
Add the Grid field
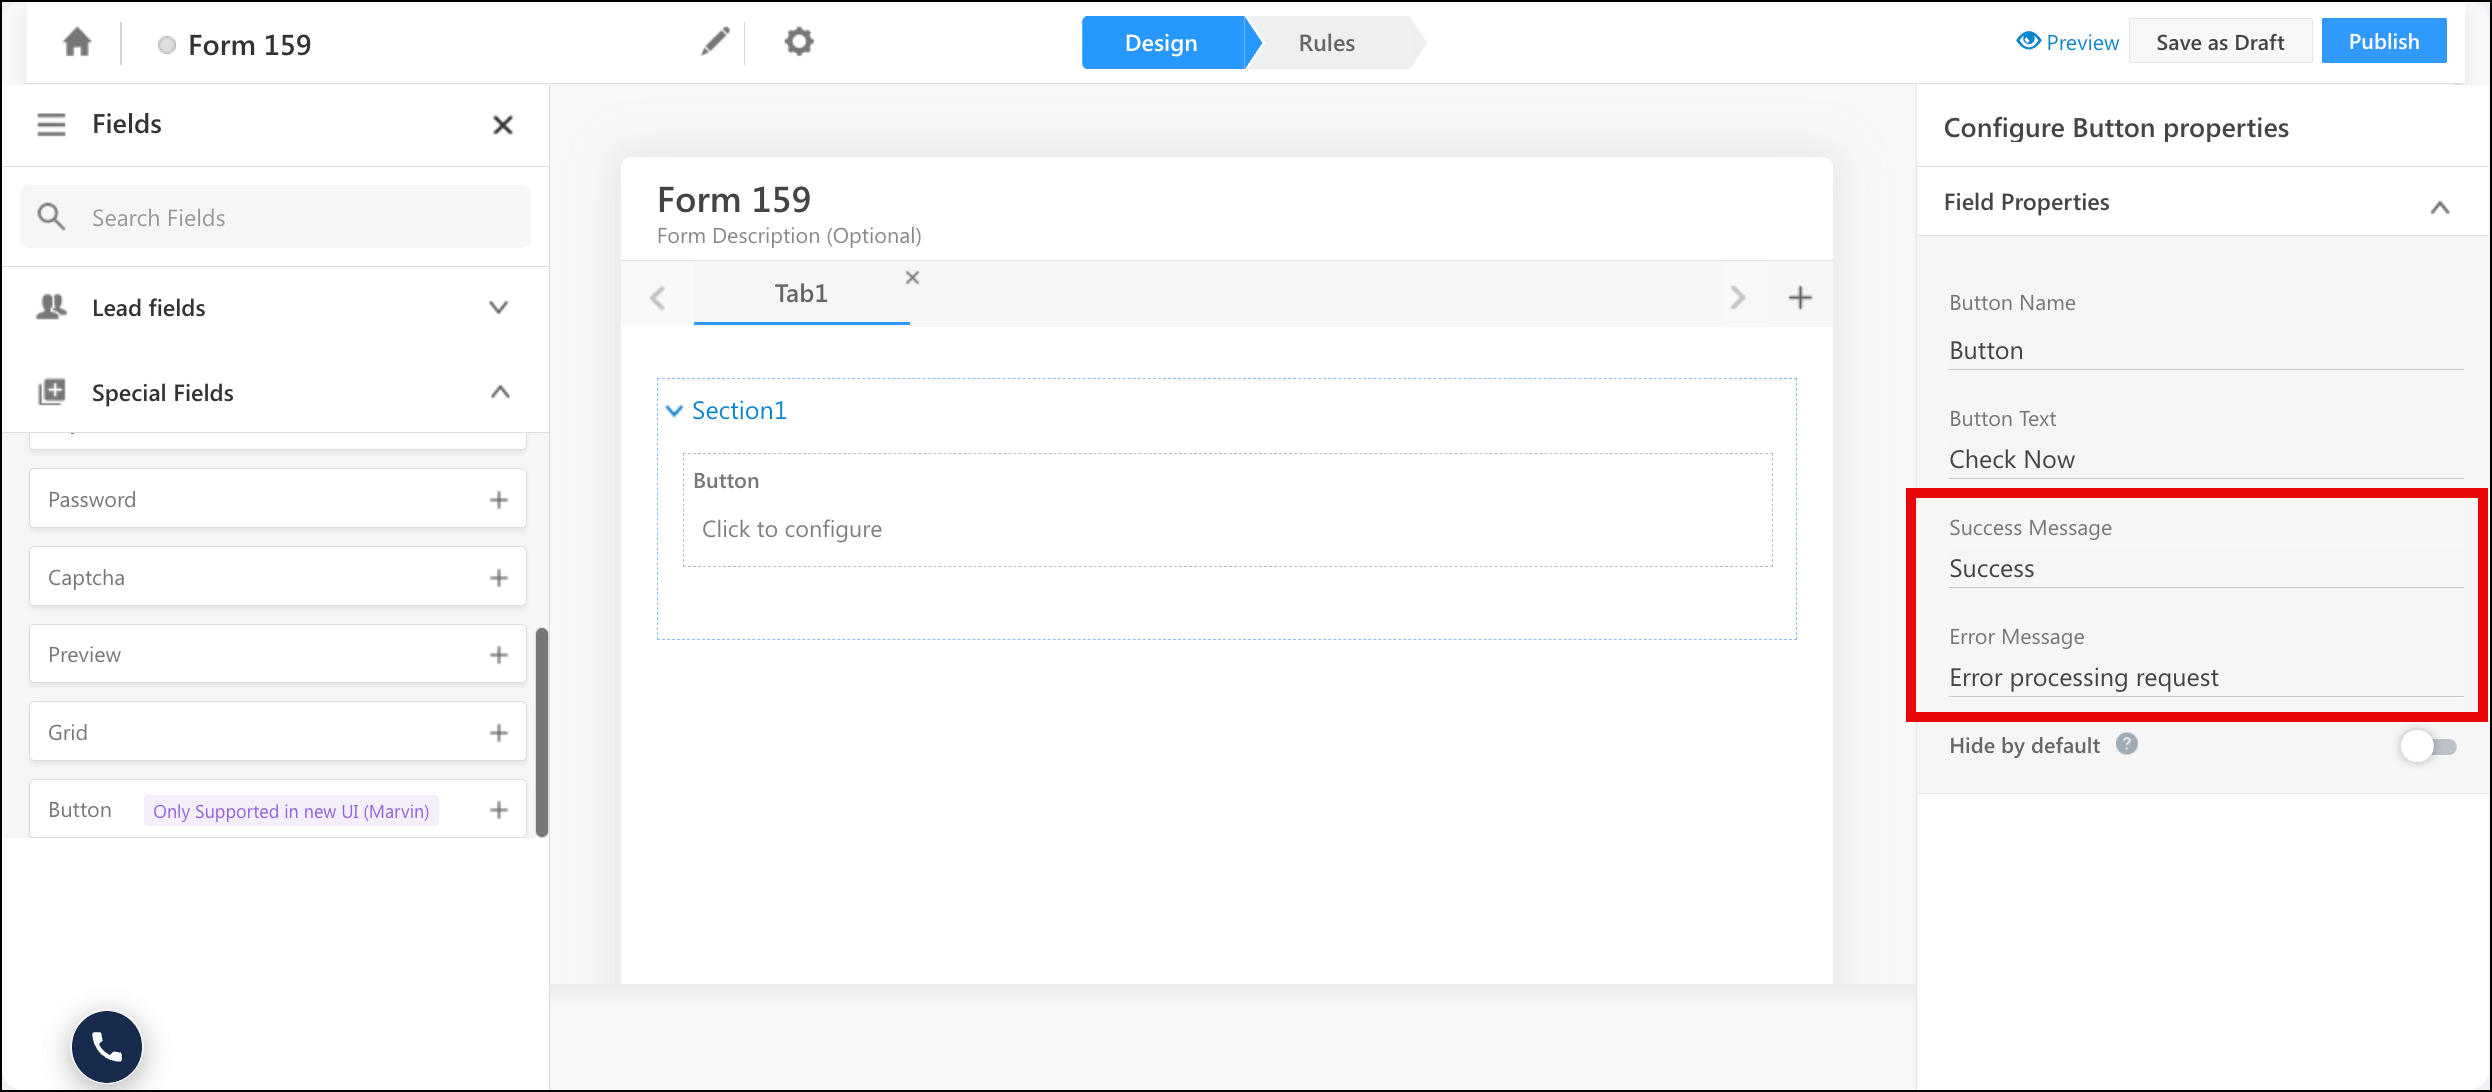pyautogui.click(x=499, y=733)
